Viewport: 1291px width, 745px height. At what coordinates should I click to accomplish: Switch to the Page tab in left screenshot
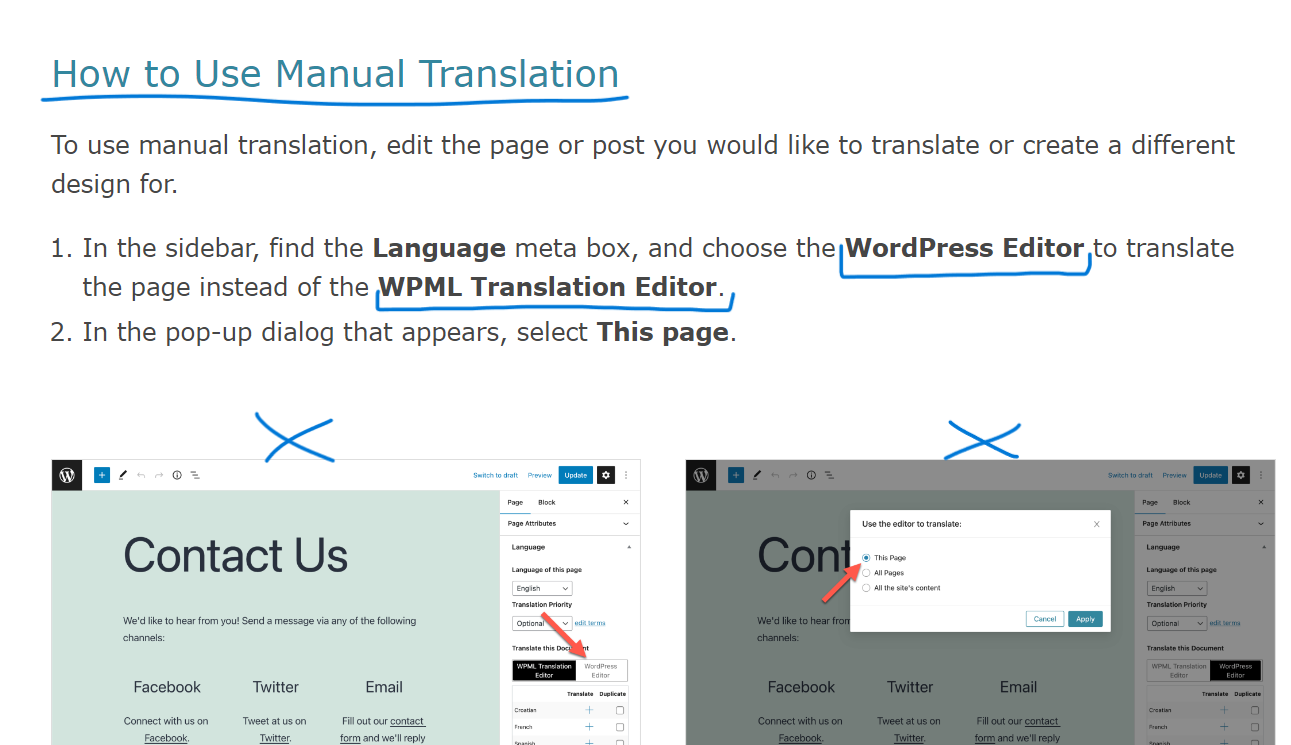(x=515, y=502)
